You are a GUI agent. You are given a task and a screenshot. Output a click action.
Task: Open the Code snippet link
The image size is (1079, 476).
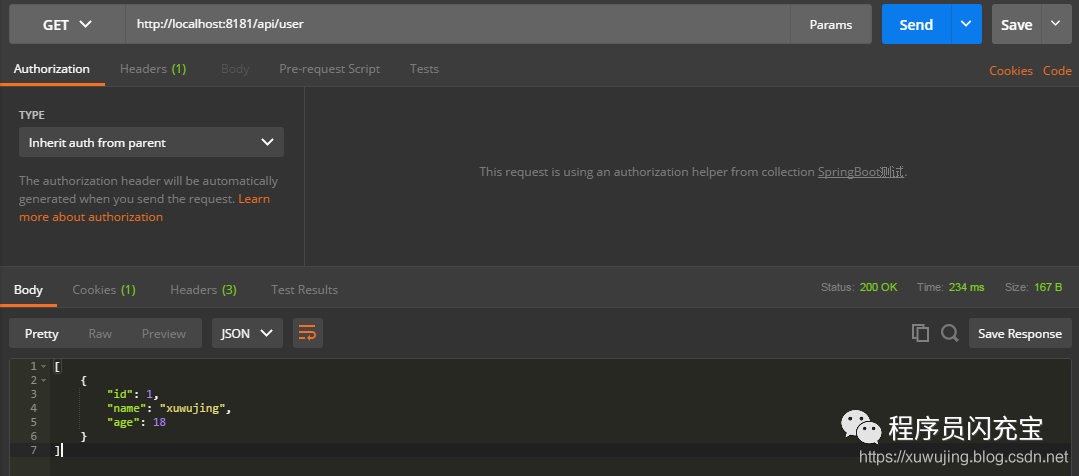(1057, 71)
